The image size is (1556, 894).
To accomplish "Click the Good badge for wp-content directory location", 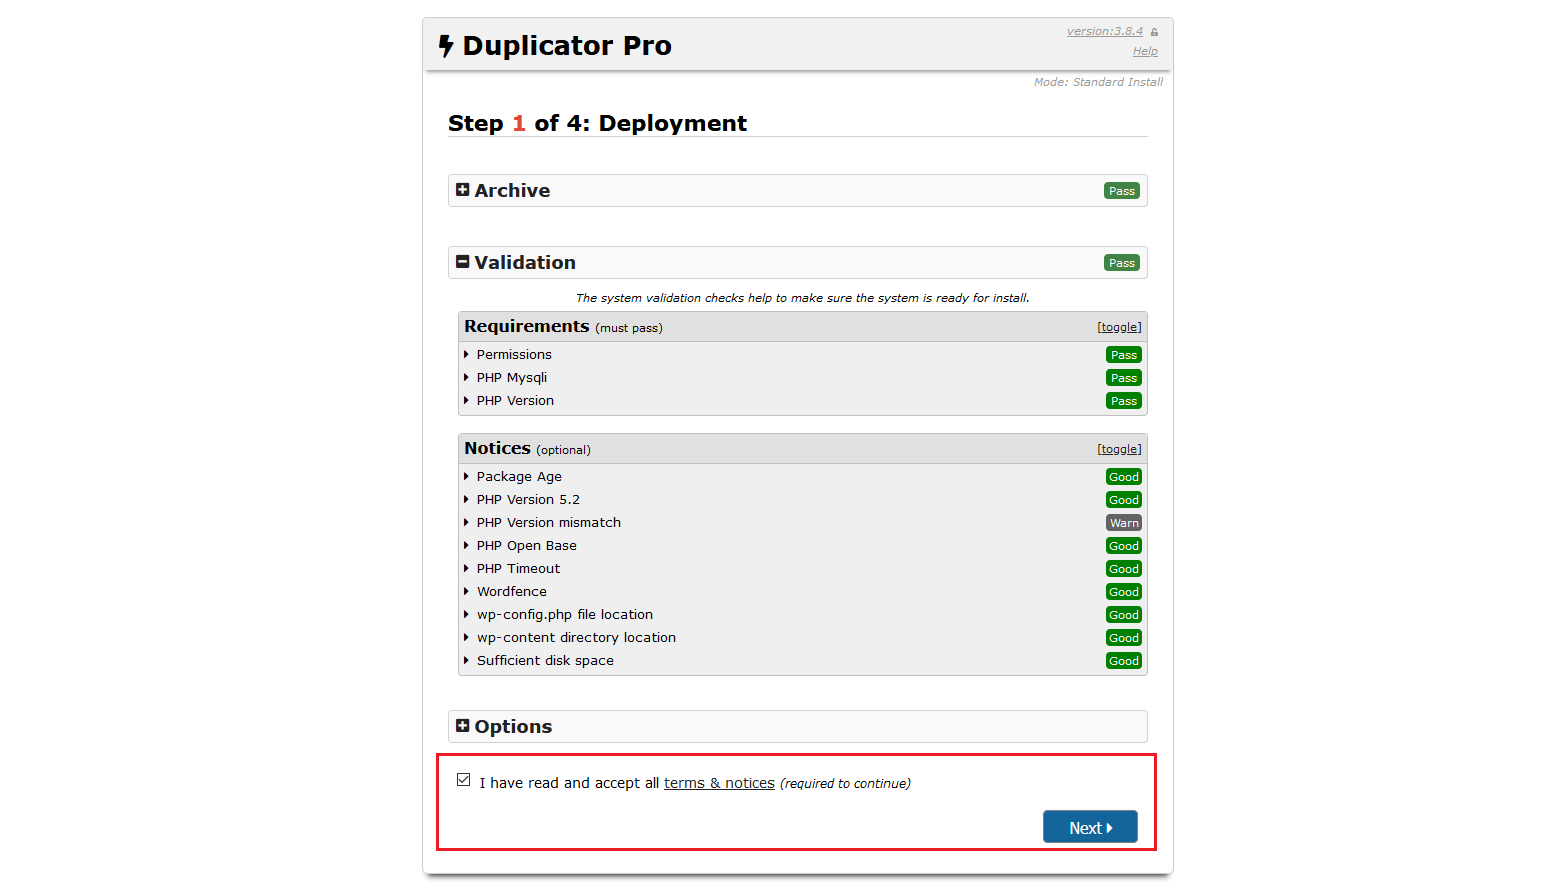I will (x=1124, y=638).
